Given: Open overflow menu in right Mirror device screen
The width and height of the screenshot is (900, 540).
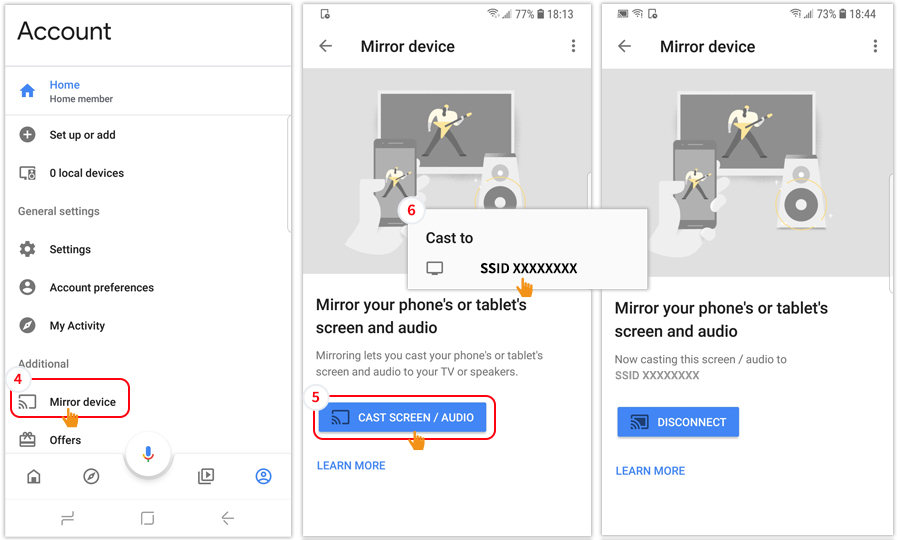Looking at the screenshot, I should point(875,46).
